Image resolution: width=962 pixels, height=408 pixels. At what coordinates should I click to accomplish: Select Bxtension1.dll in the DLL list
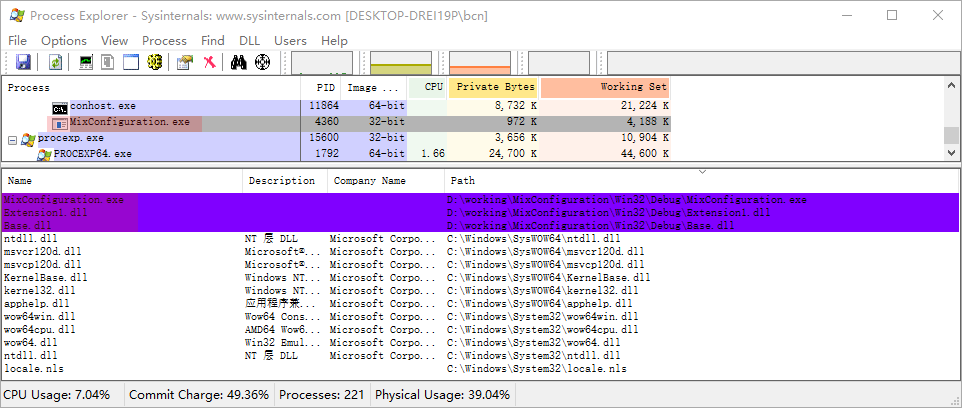[480, 213]
